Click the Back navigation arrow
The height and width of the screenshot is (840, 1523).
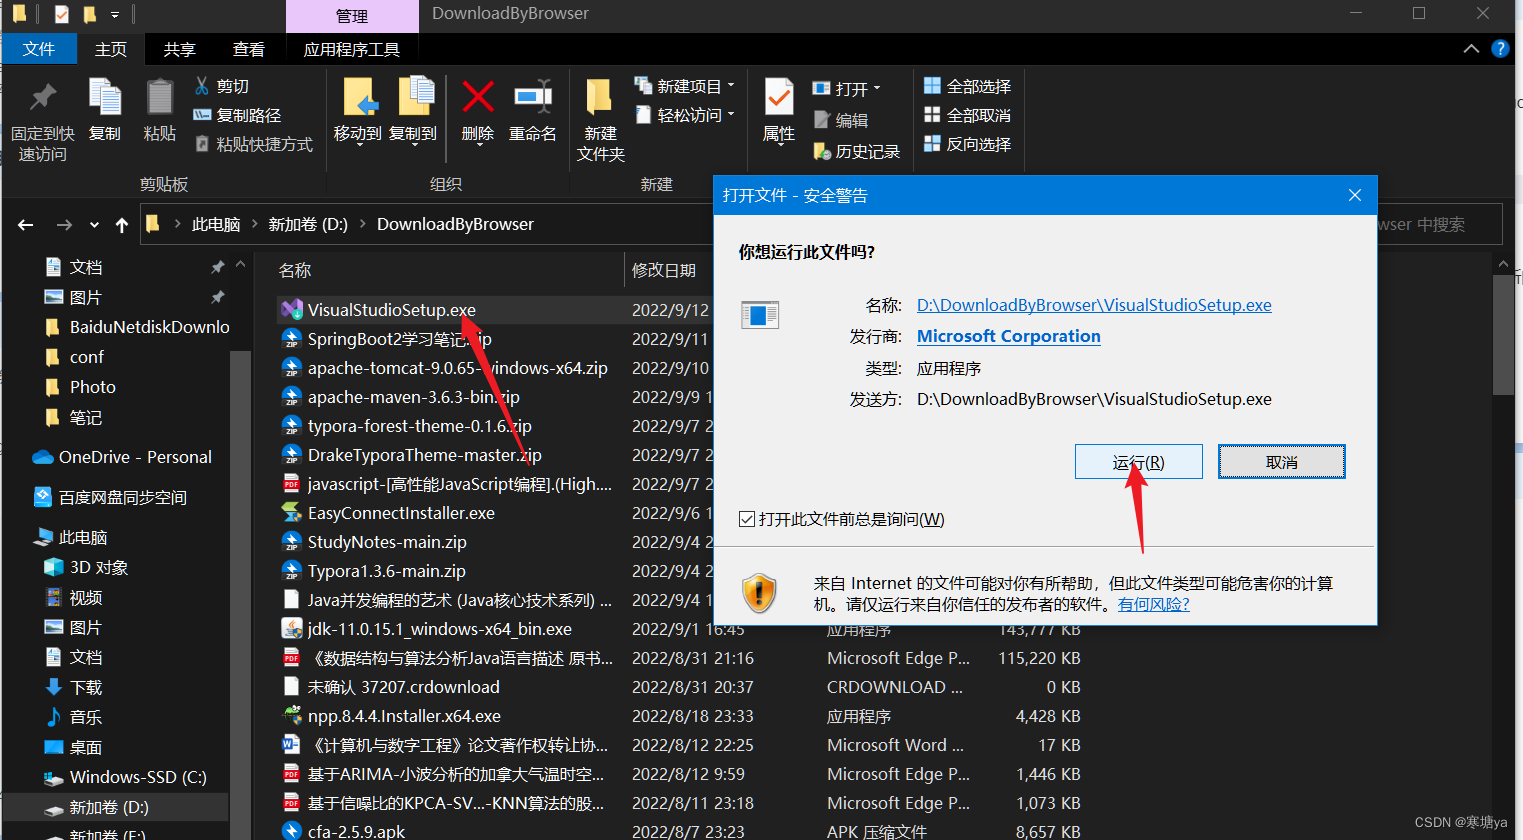tap(26, 225)
